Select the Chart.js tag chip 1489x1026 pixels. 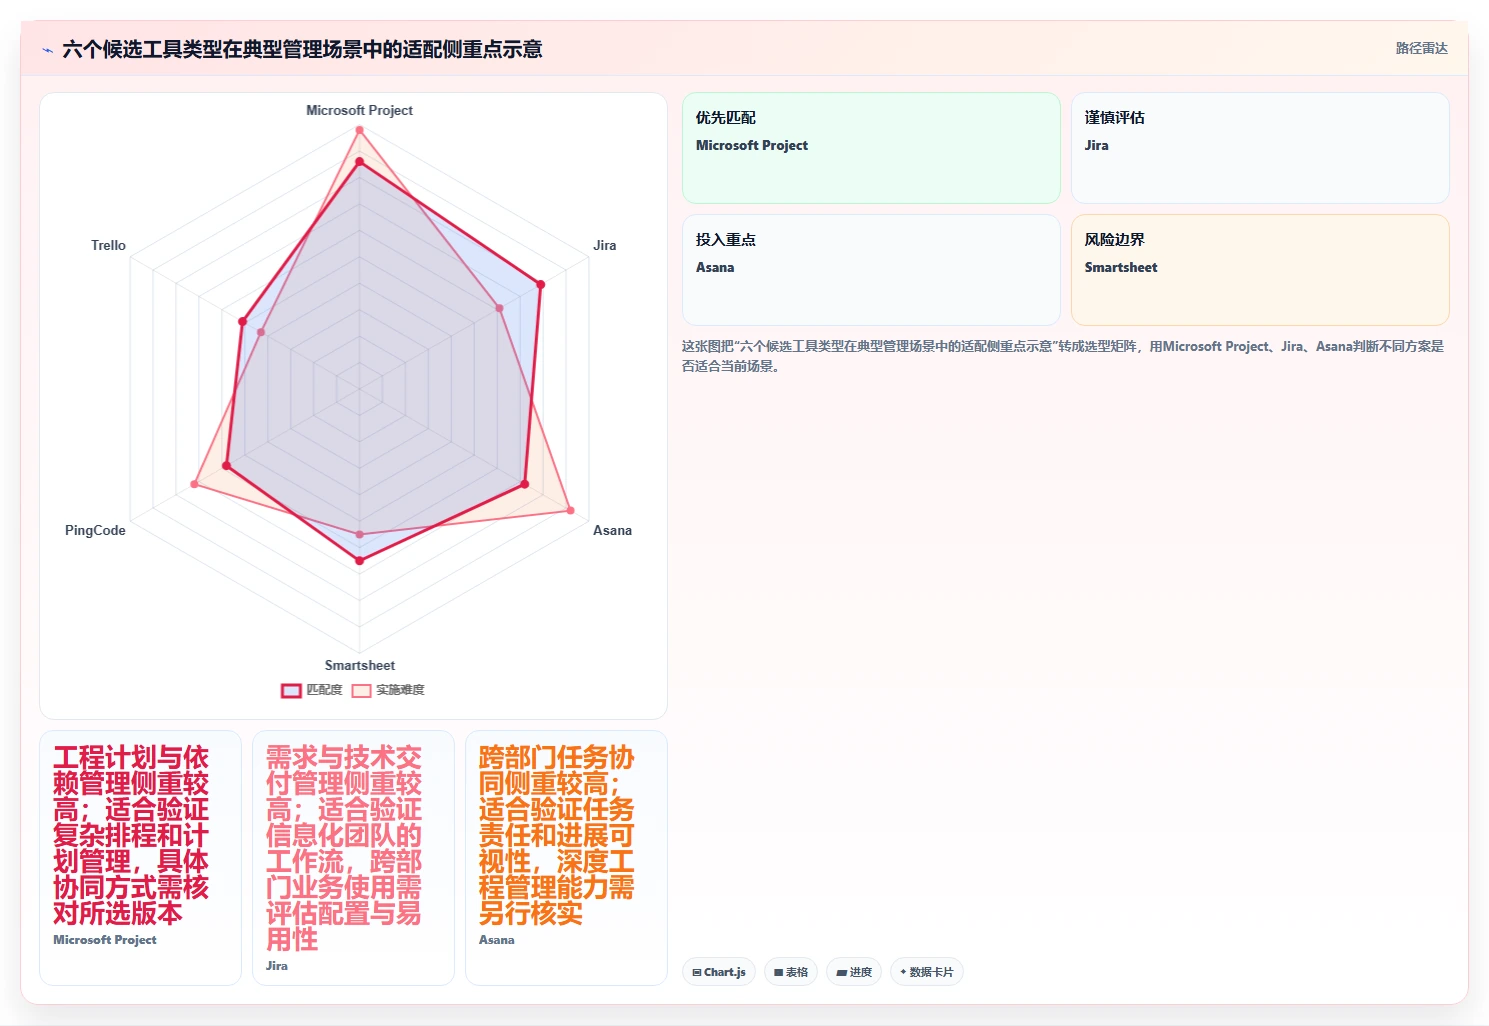click(719, 972)
